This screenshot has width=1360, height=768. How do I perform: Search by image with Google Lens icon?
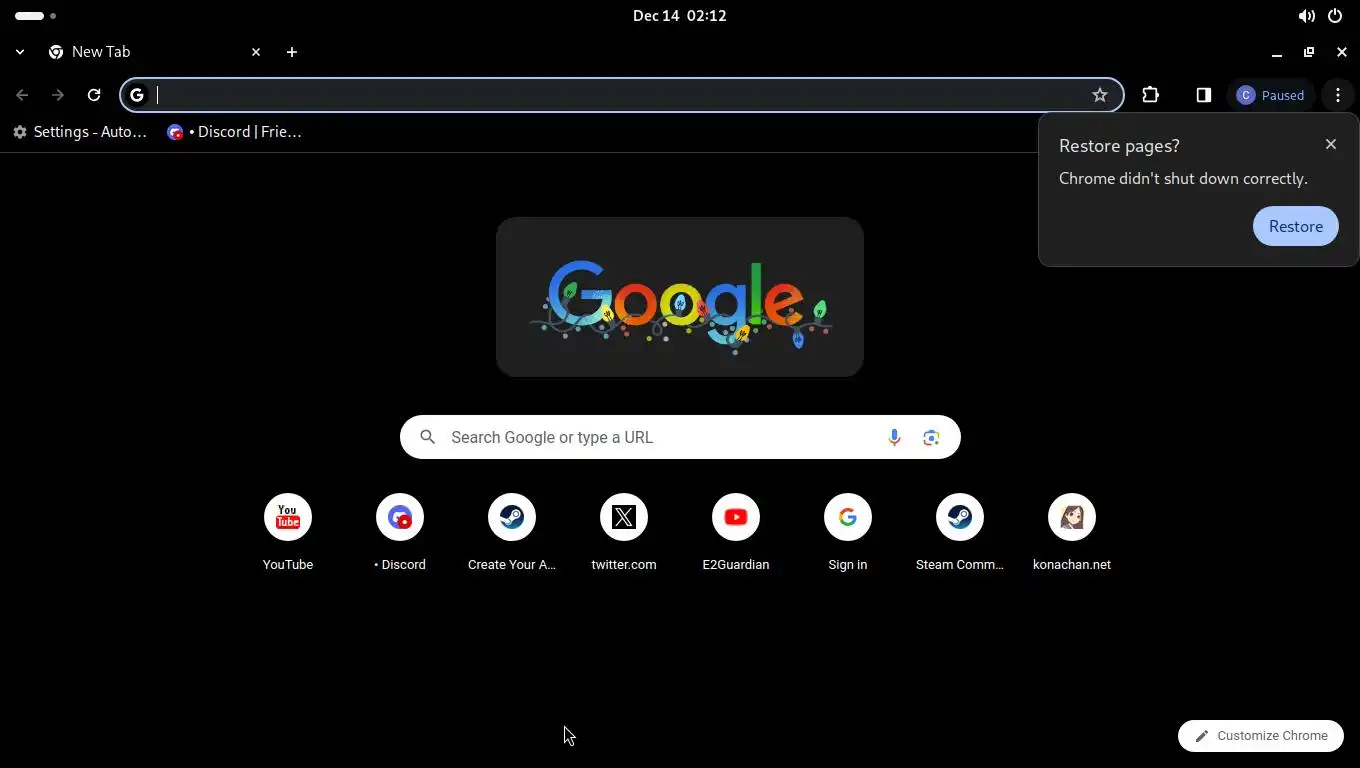[x=931, y=437]
